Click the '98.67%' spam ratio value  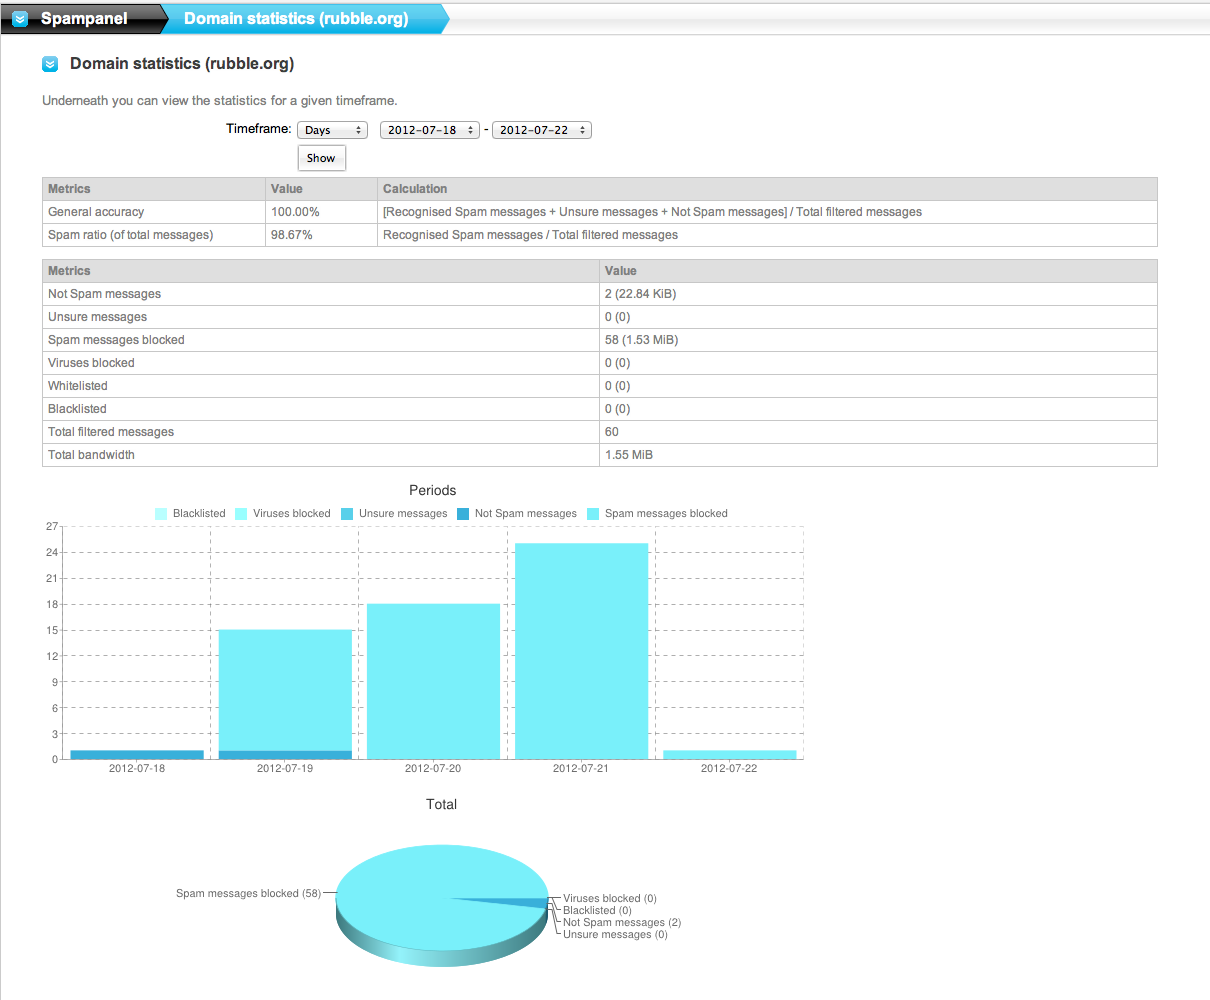(x=292, y=235)
